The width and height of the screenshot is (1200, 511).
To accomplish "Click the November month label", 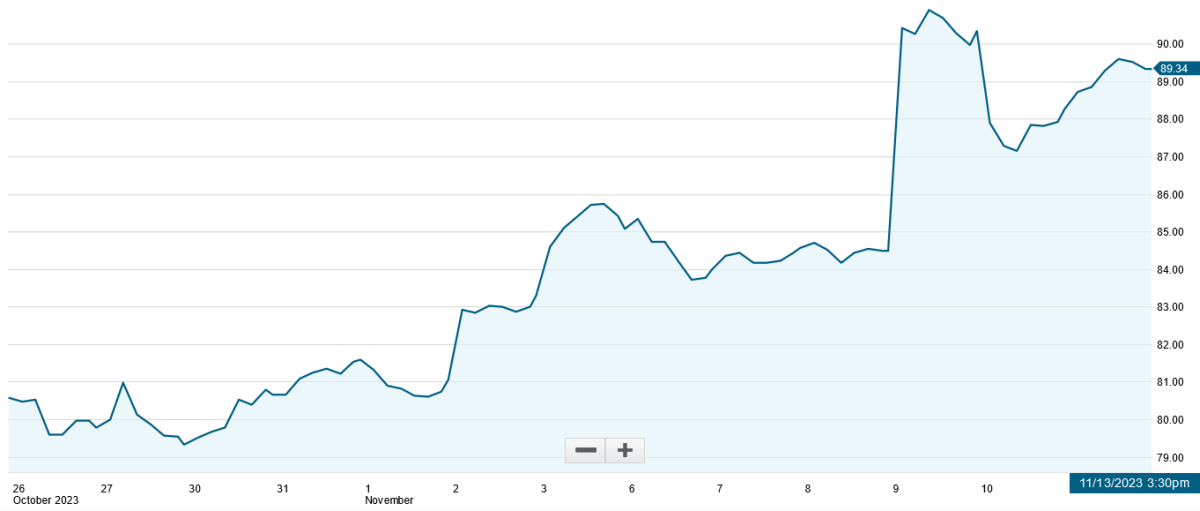I will pos(389,500).
